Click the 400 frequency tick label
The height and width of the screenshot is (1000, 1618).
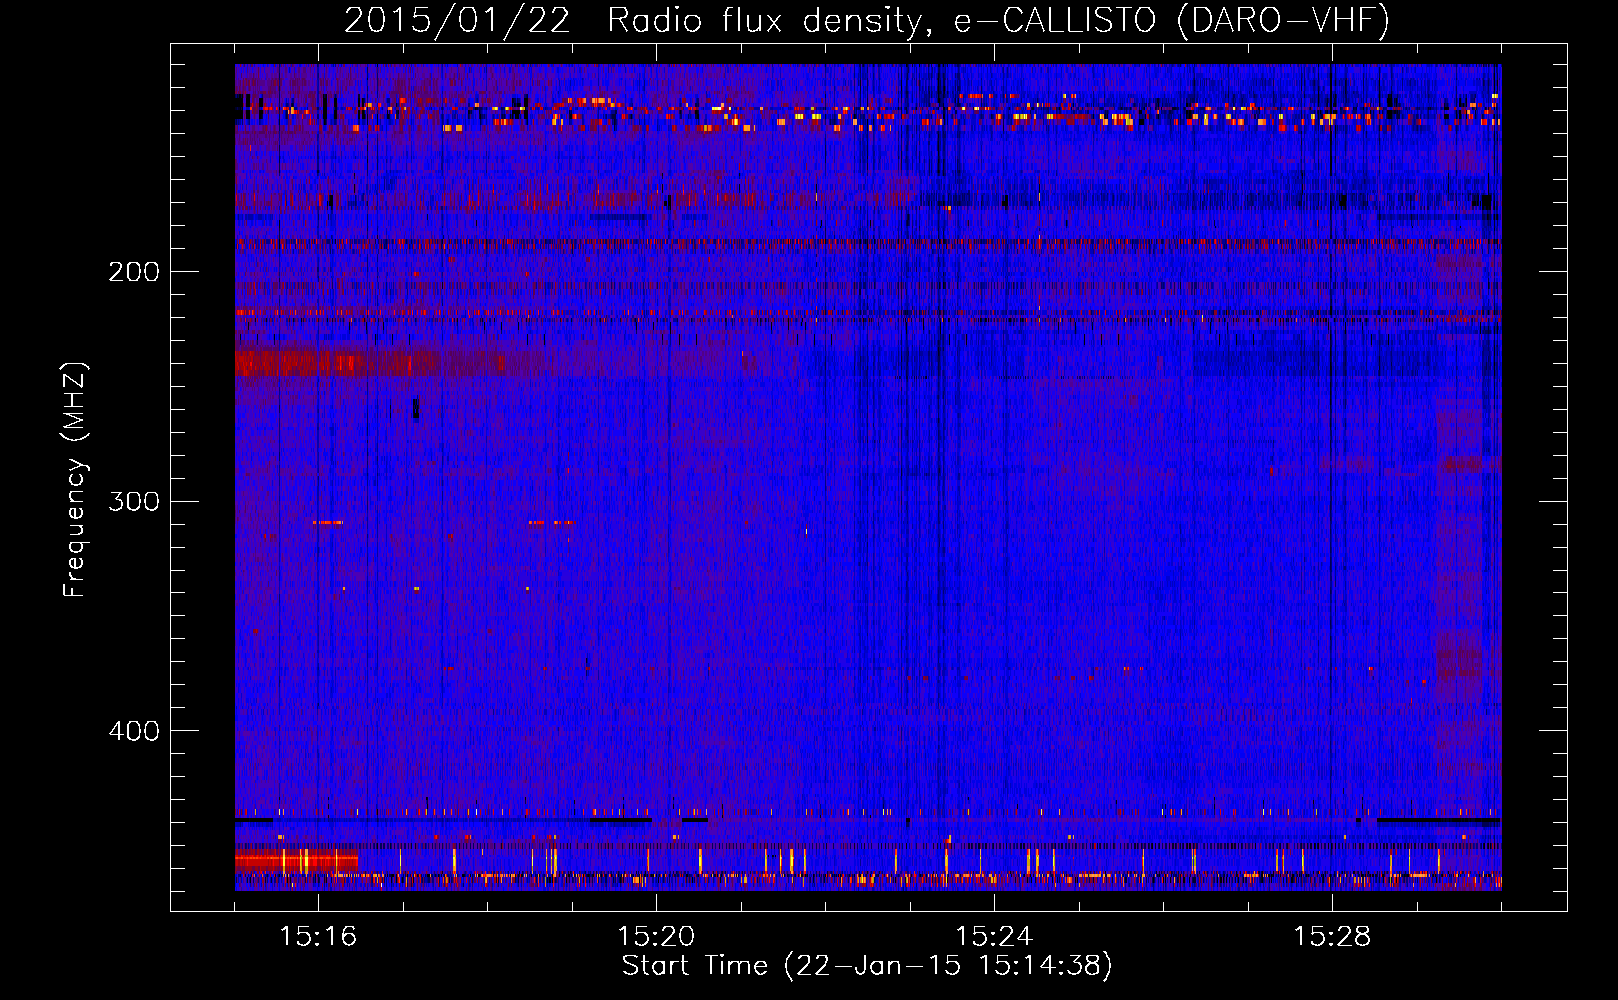click(x=134, y=731)
